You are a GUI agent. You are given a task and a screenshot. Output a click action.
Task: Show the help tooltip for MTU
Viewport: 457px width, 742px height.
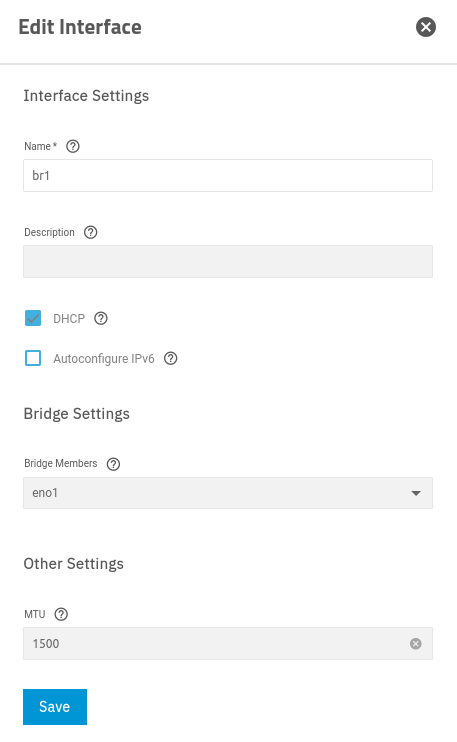pyautogui.click(x=61, y=614)
